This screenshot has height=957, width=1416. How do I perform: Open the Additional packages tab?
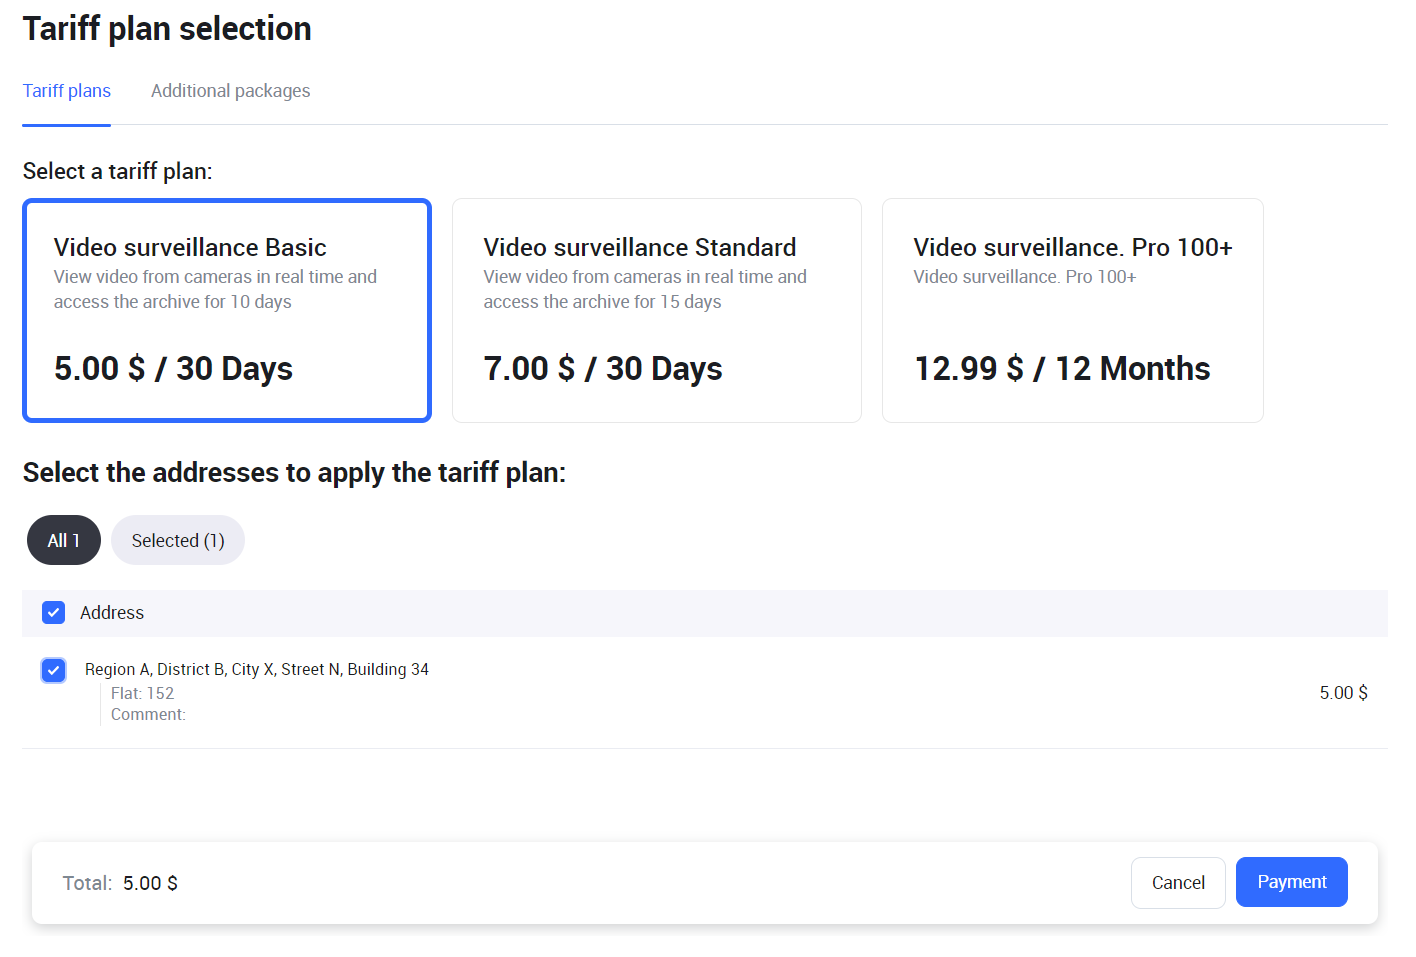tap(230, 91)
